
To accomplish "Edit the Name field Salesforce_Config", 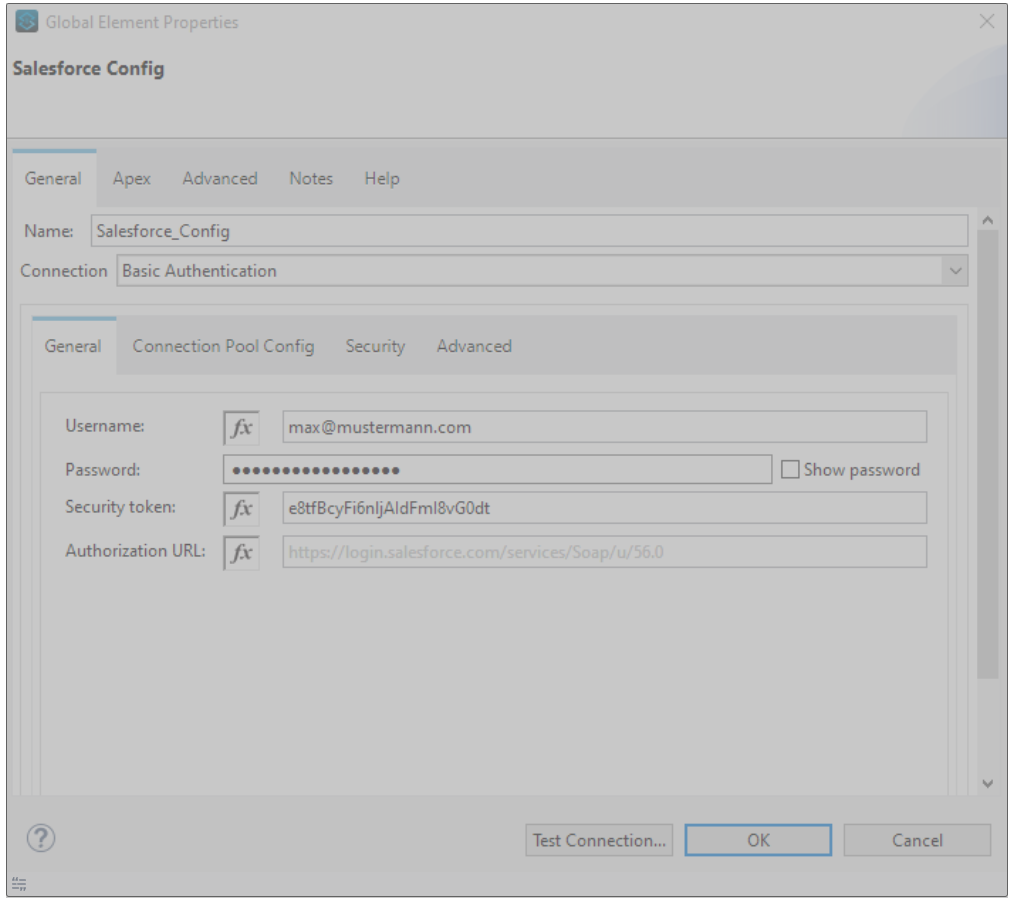I will 528,231.
